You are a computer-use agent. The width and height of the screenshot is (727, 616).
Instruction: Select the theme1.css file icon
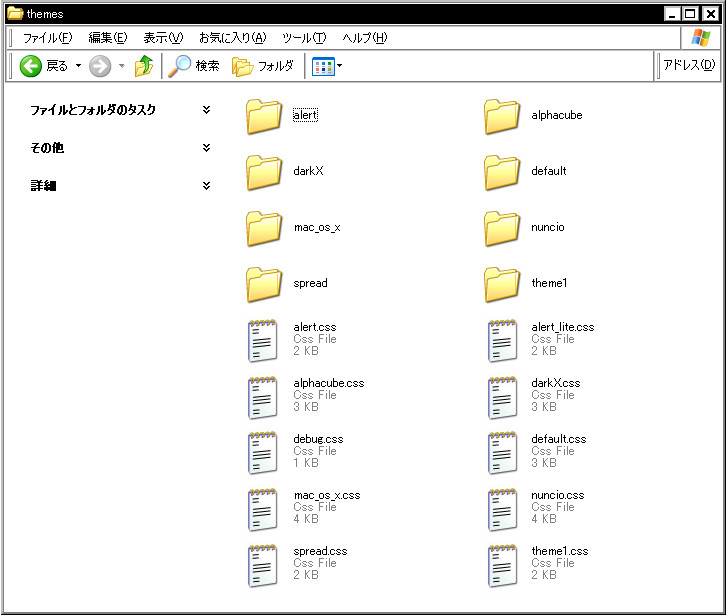point(502,565)
